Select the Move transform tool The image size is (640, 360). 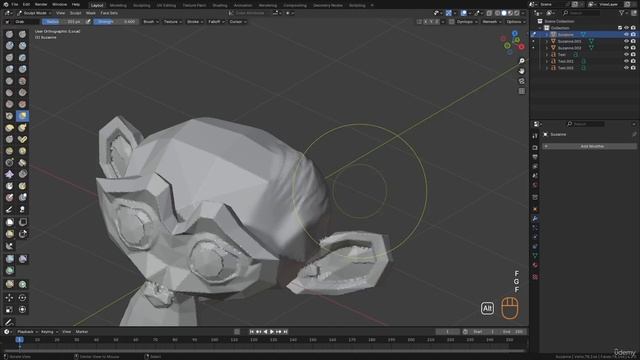click(x=9, y=298)
